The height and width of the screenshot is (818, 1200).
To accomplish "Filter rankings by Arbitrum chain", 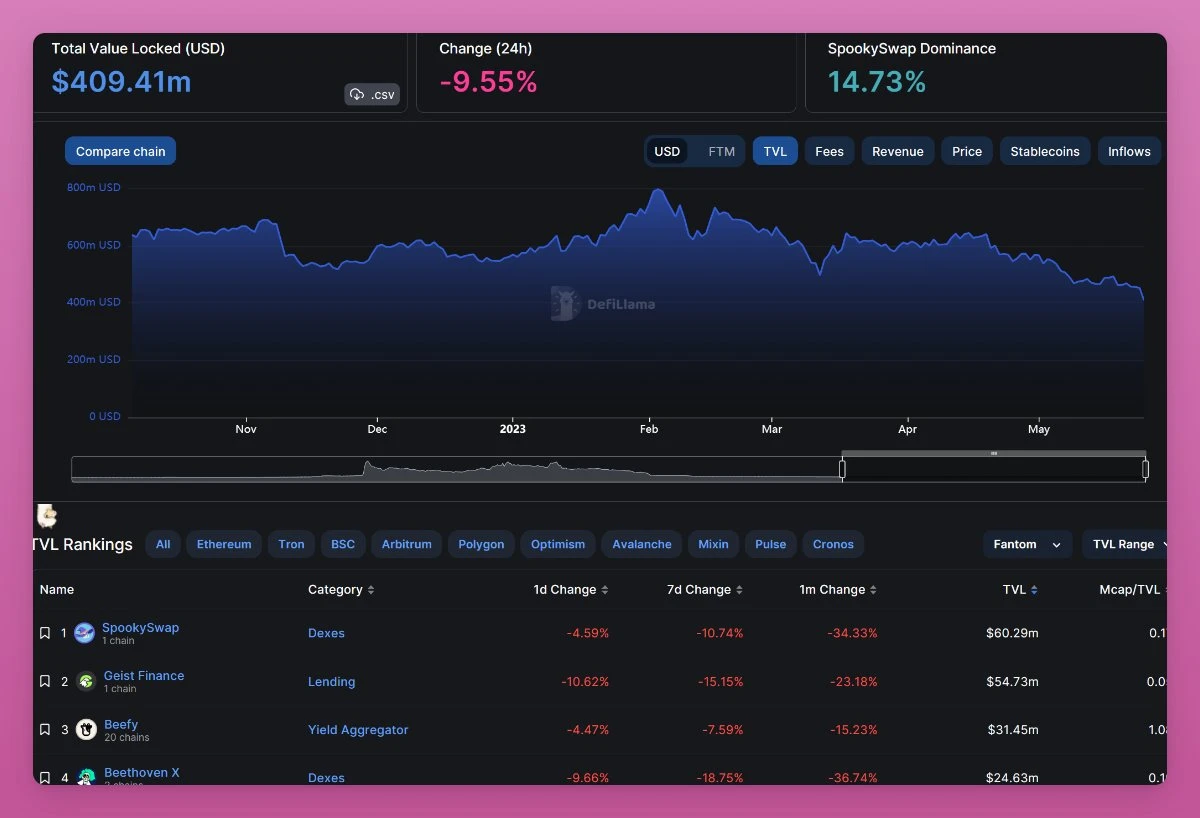I will coord(407,544).
